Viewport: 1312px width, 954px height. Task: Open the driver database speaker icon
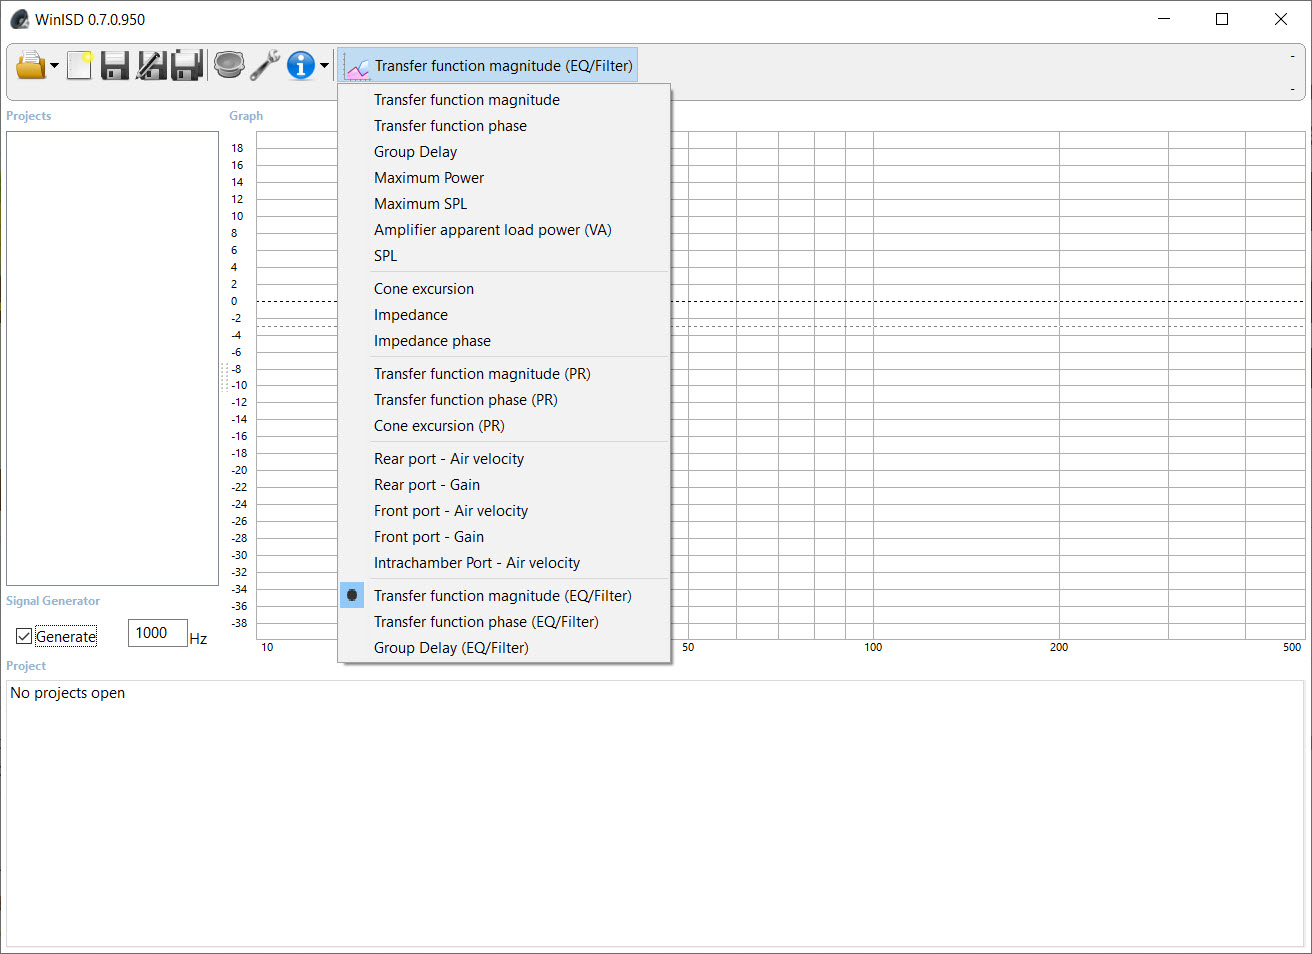coord(229,66)
